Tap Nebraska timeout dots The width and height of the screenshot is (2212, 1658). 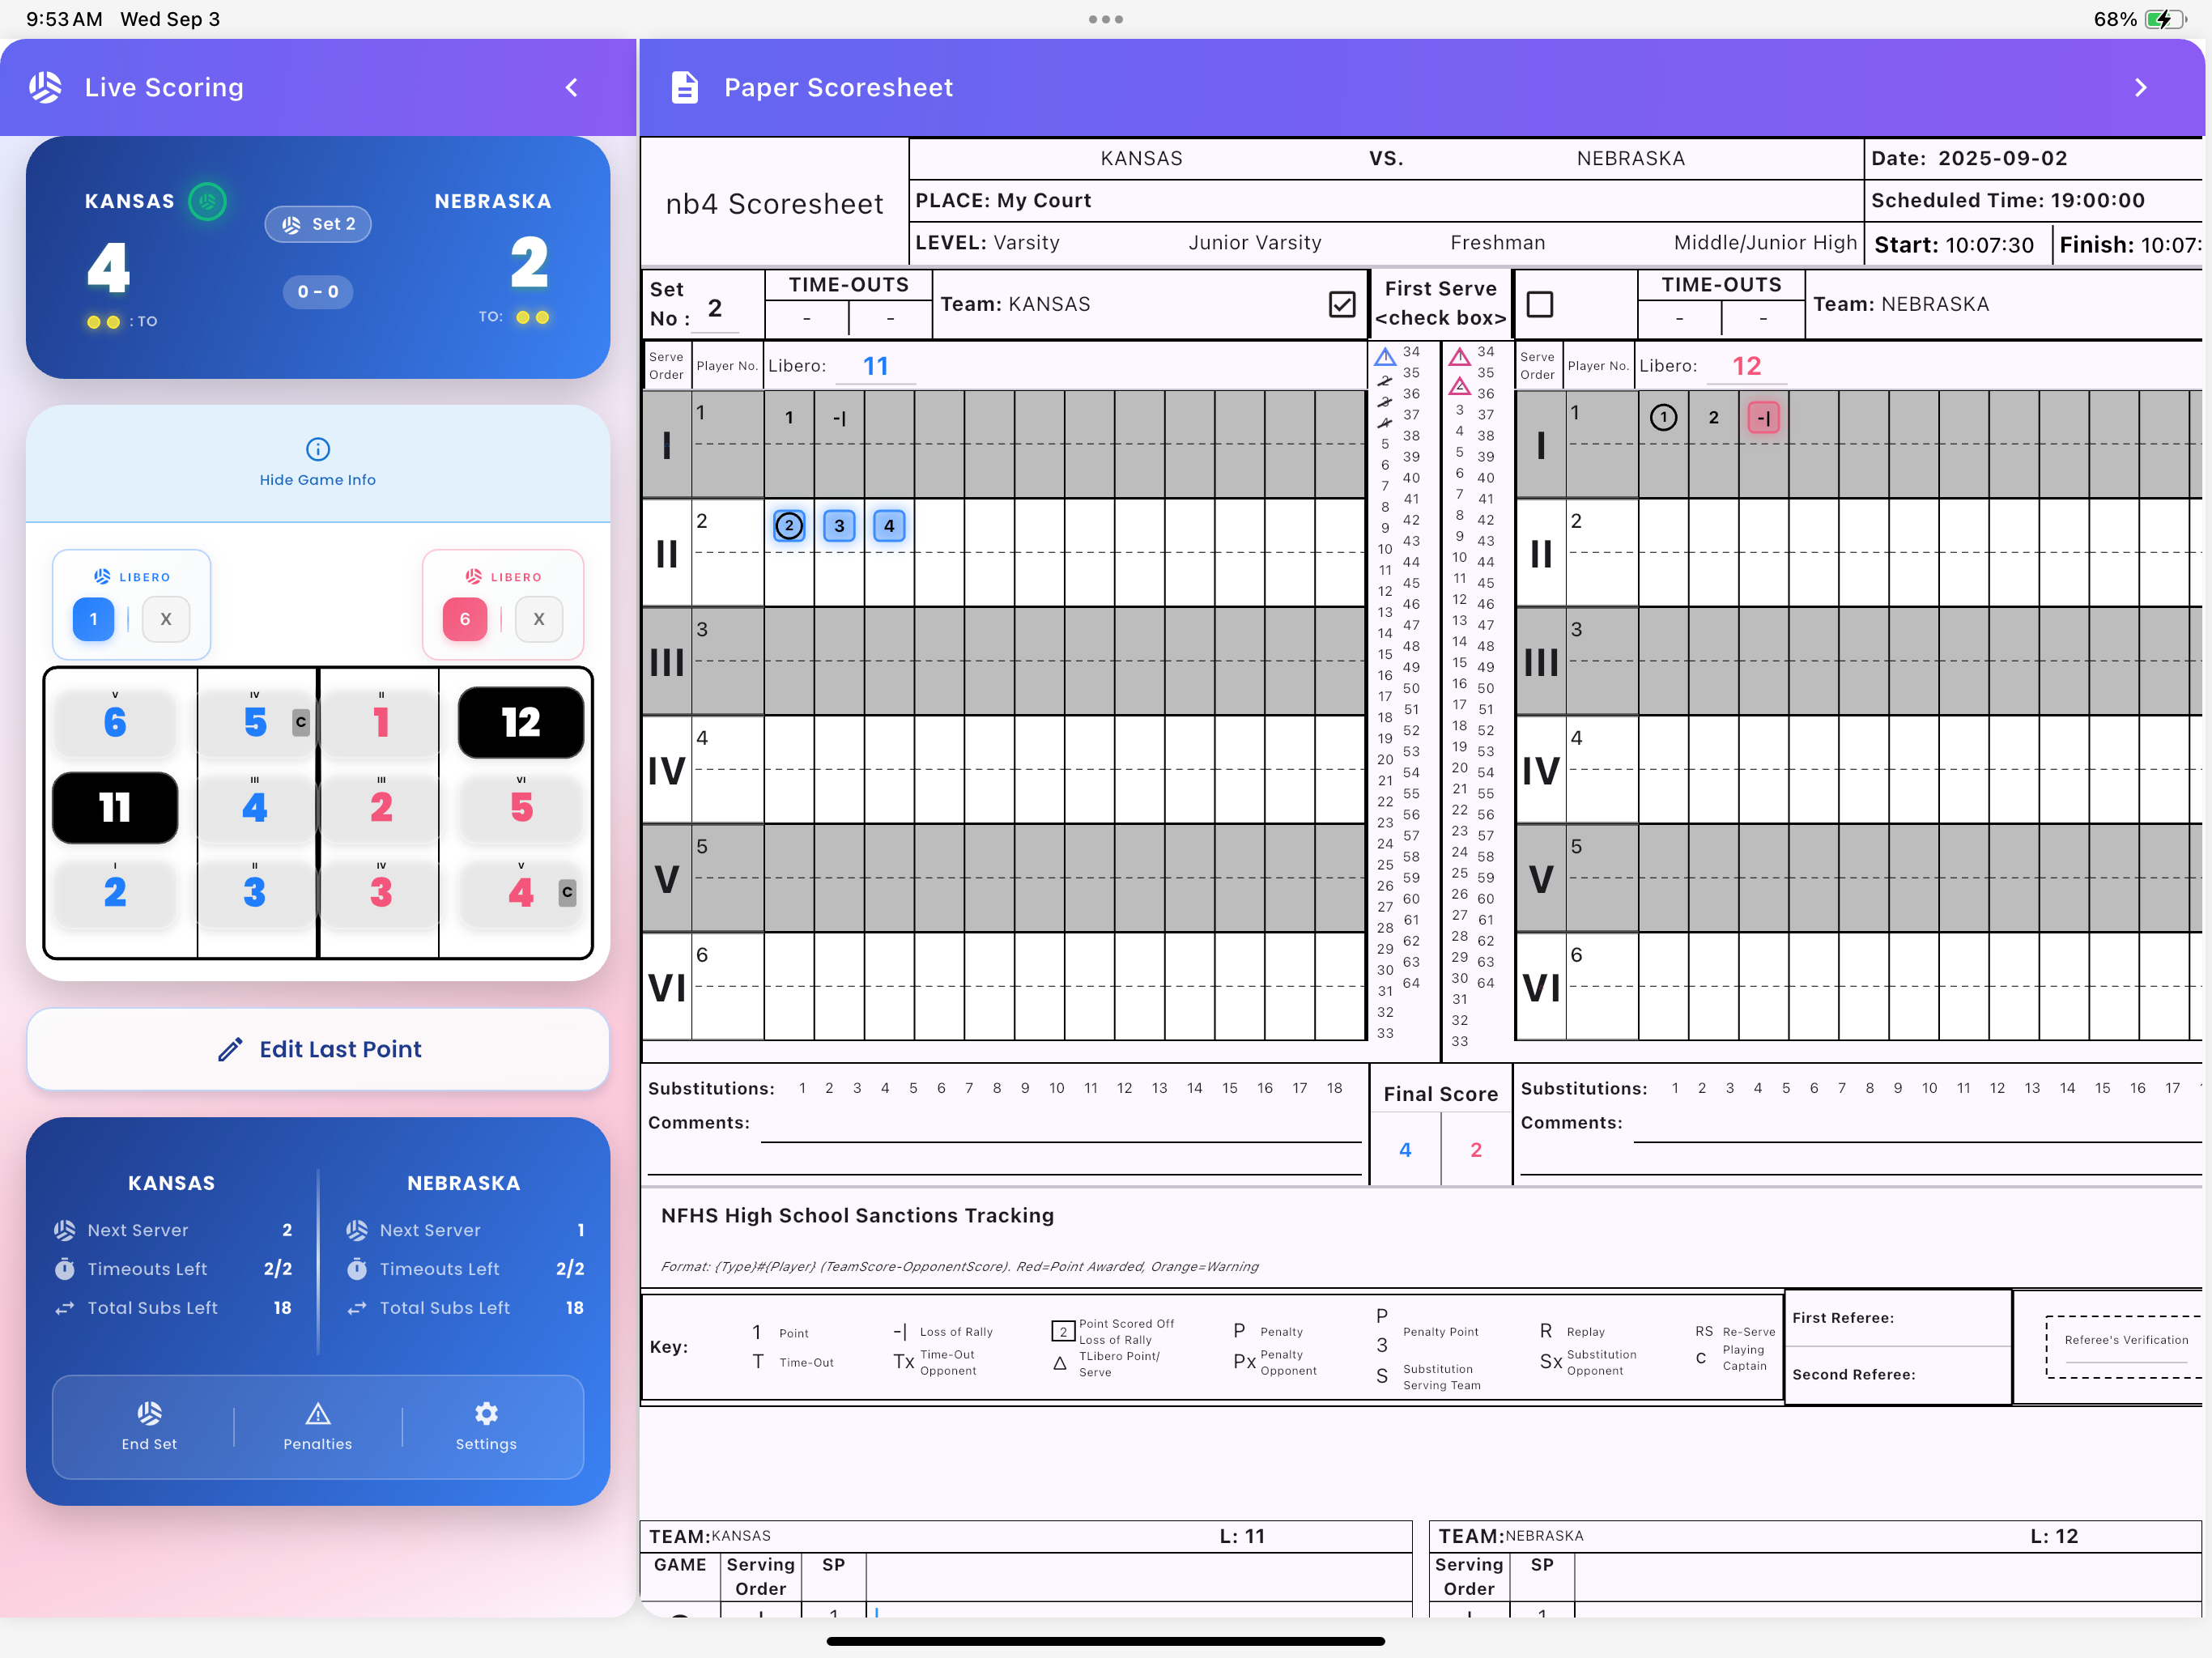pyautogui.click(x=532, y=317)
